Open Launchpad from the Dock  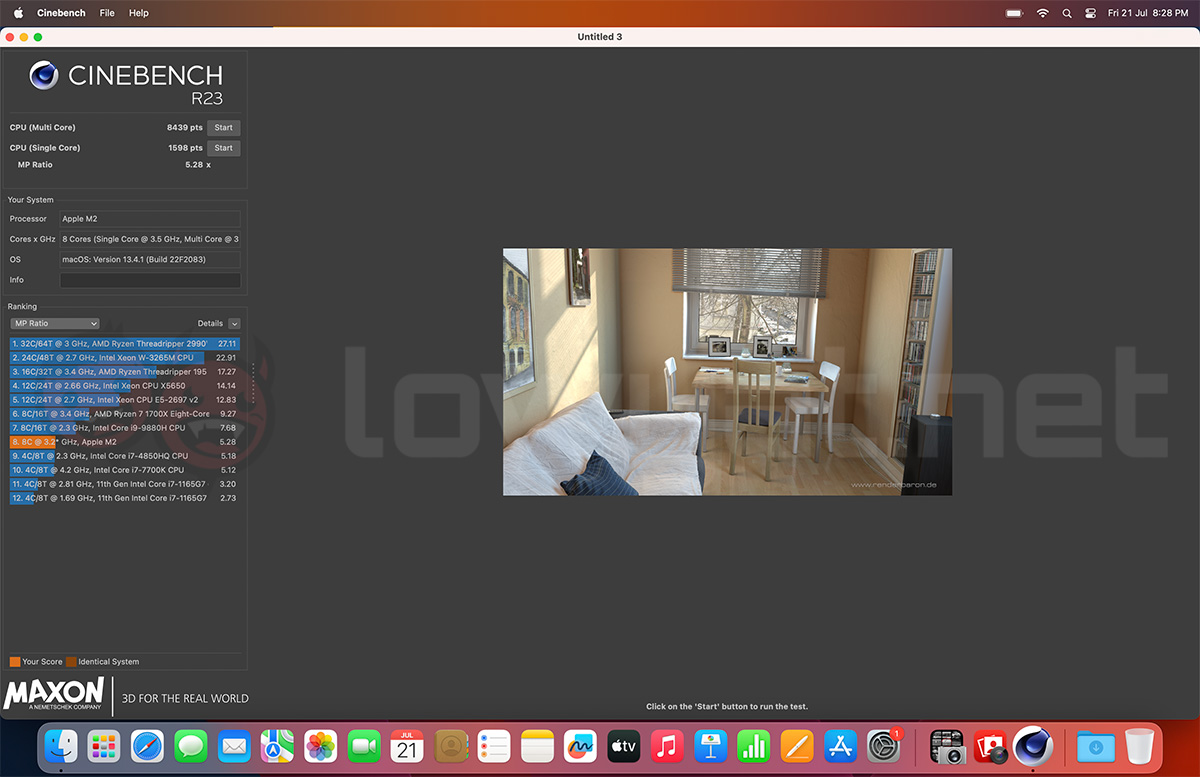pos(104,746)
